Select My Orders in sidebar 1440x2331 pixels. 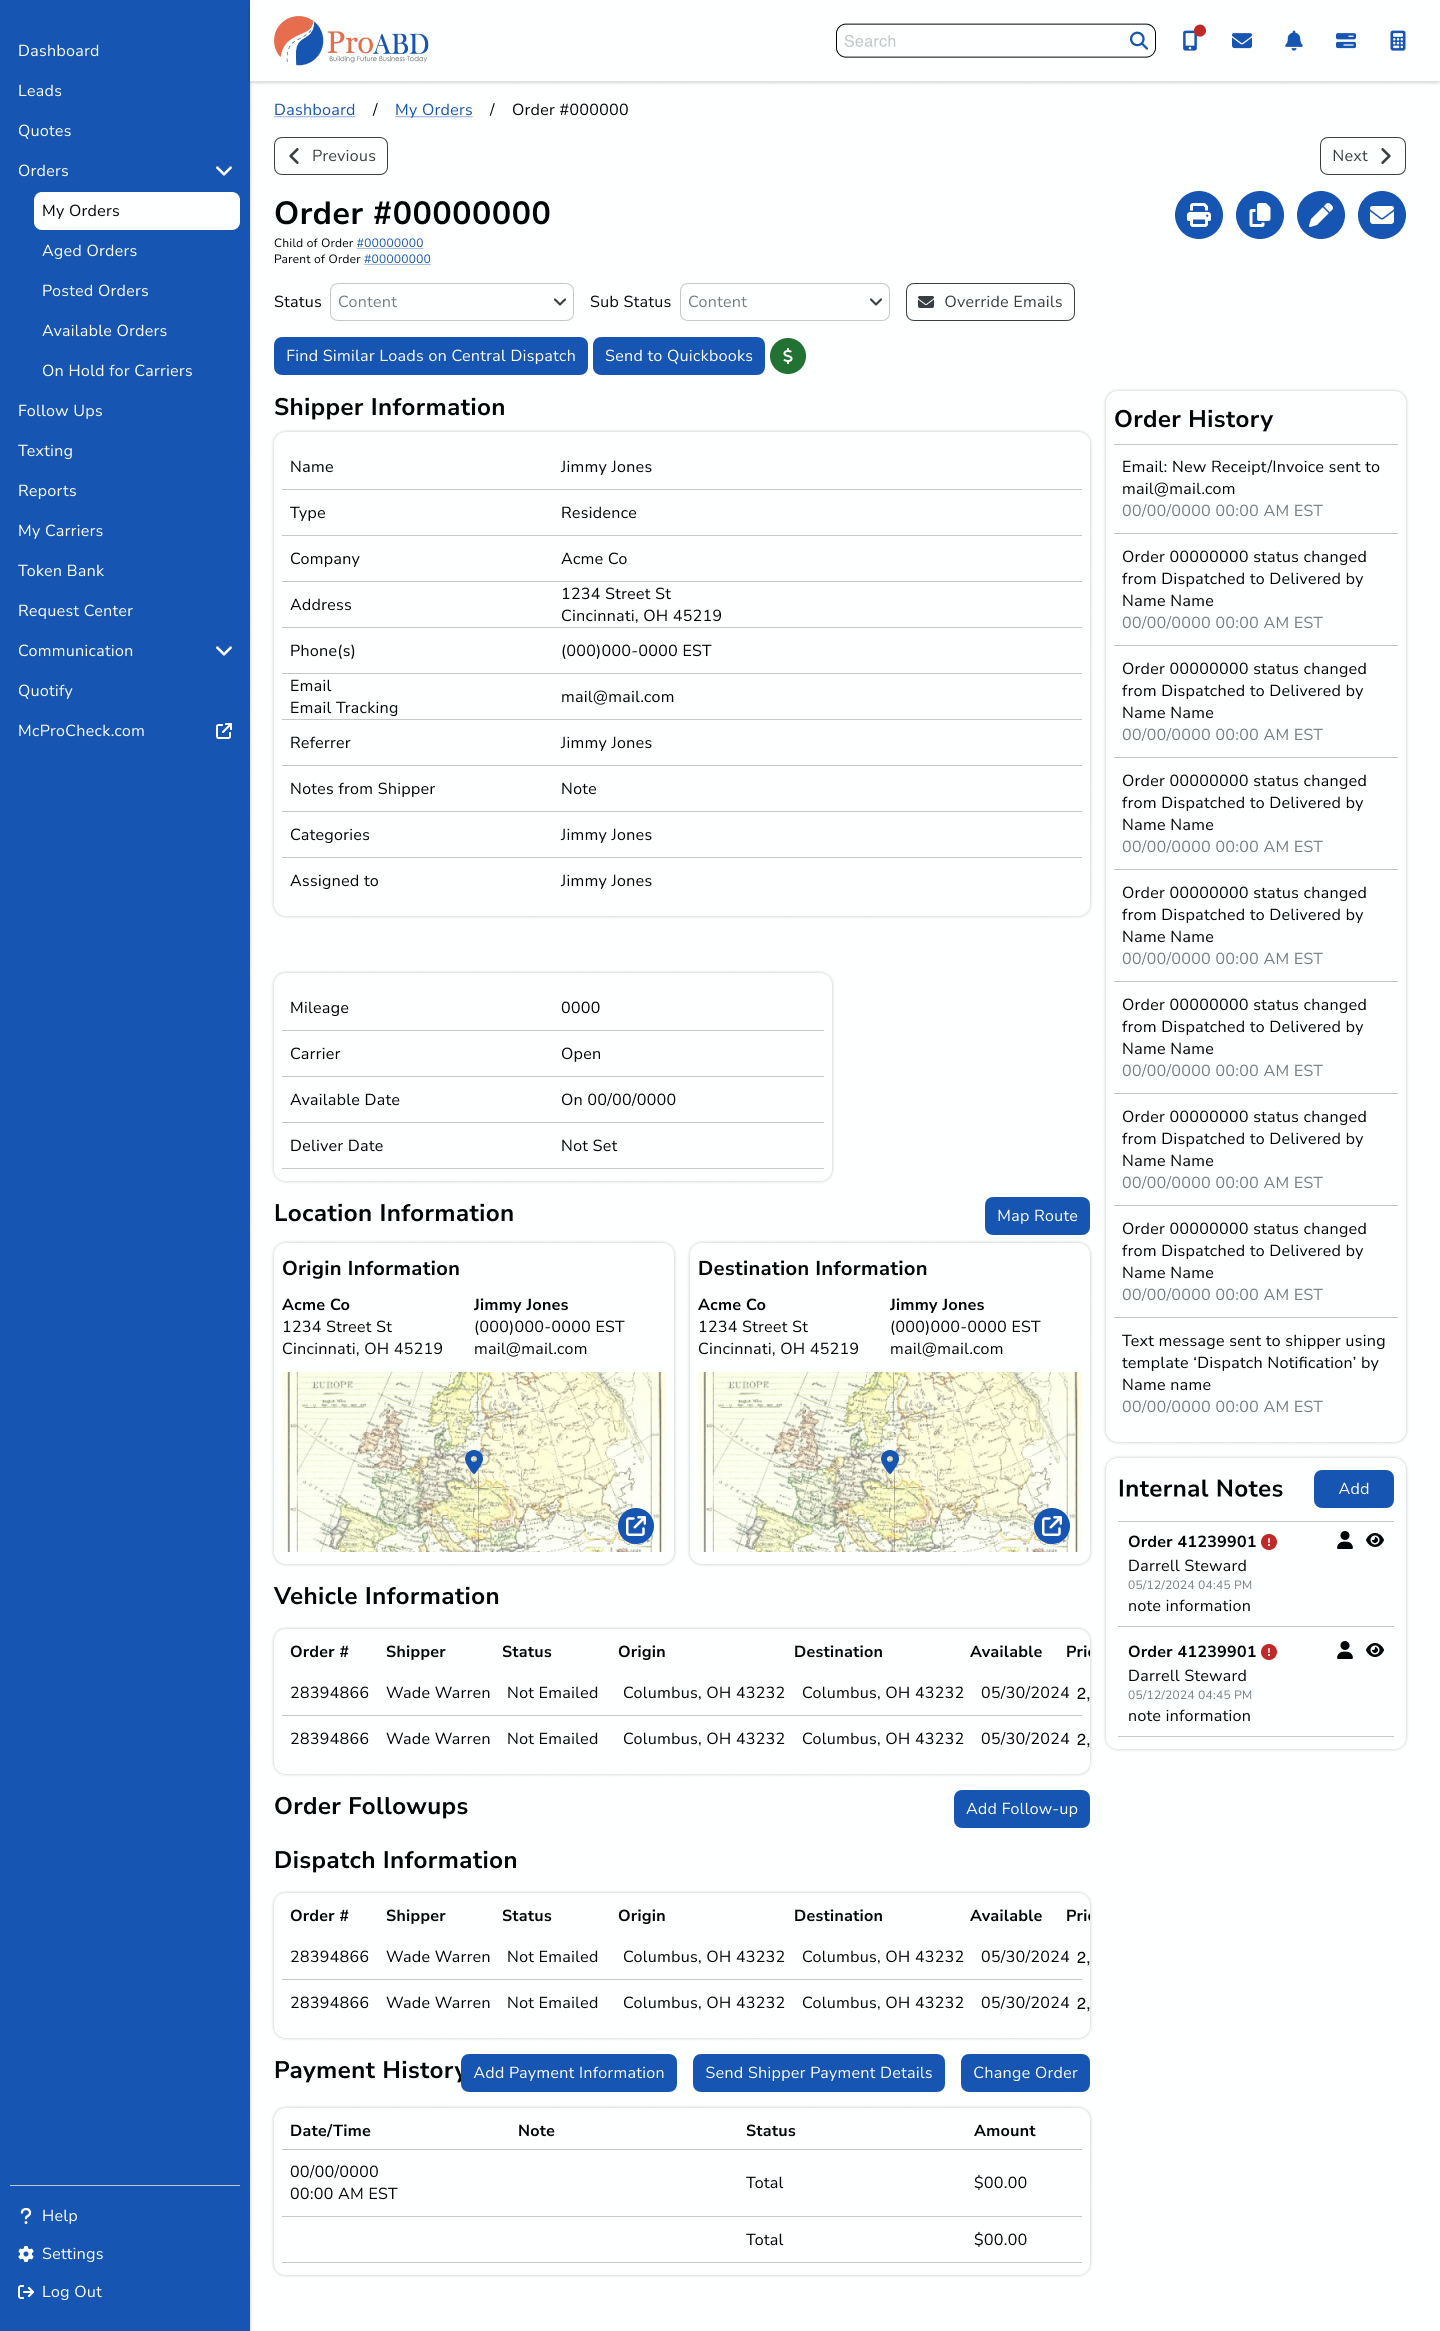point(137,211)
